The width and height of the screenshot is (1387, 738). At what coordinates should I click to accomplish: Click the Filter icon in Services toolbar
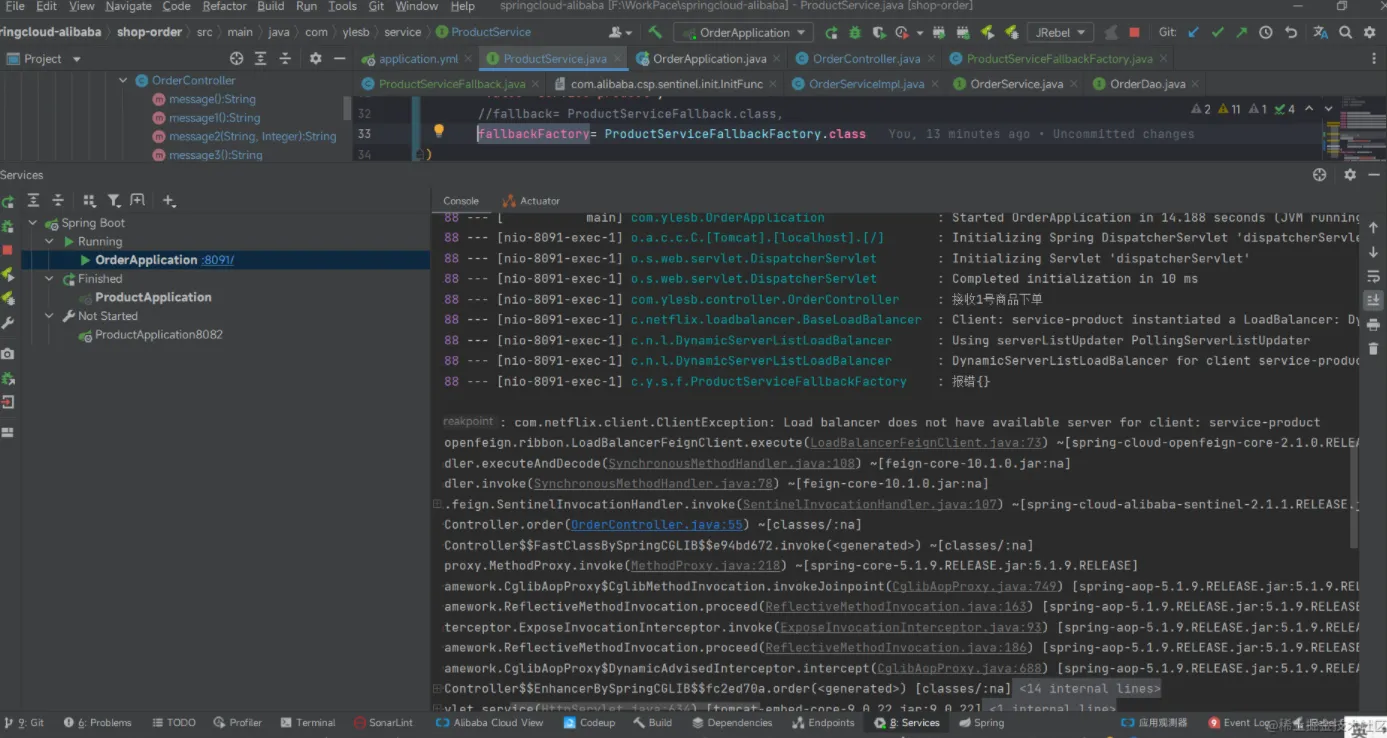click(x=114, y=200)
